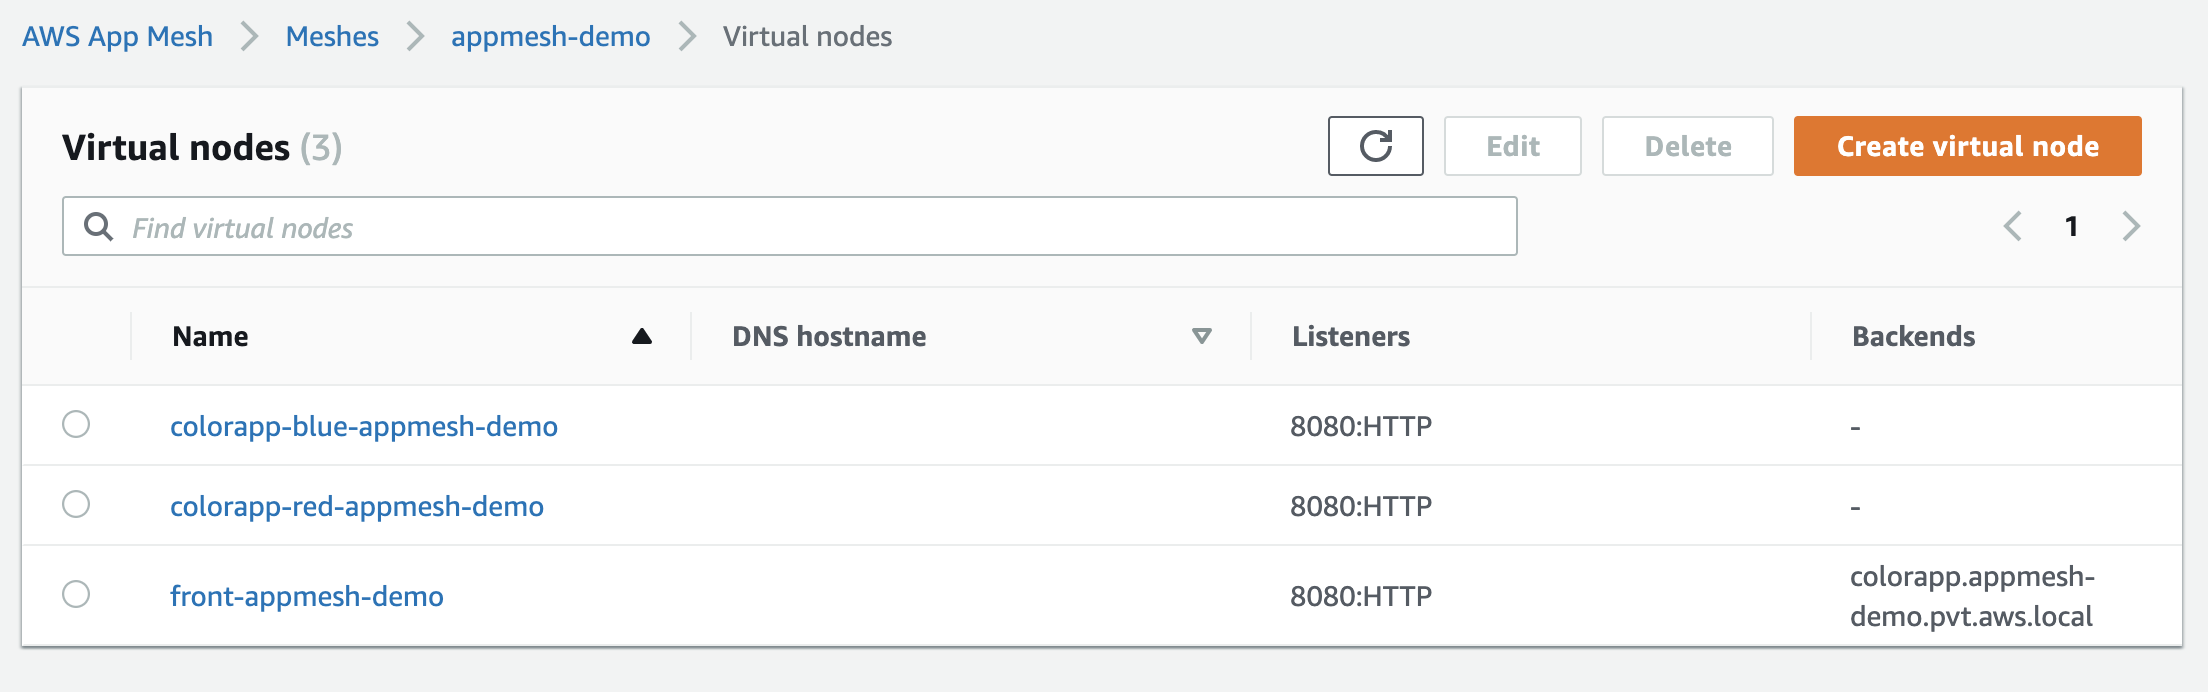Open front-appmesh-demo node link
The width and height of the screenshot is (2208, 692).
[307, 597]
